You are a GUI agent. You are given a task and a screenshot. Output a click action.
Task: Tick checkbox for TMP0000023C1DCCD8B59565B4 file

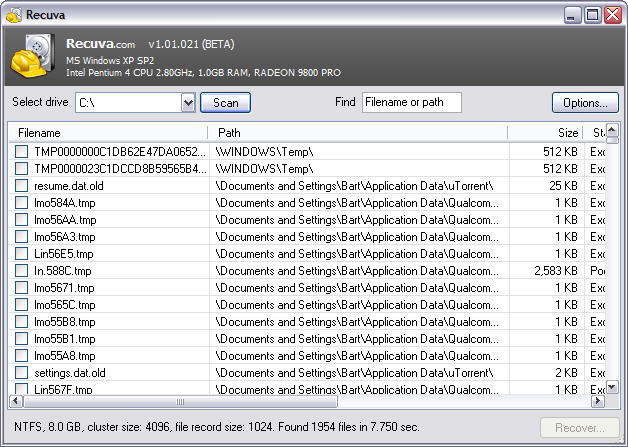(x=22, y=169)
